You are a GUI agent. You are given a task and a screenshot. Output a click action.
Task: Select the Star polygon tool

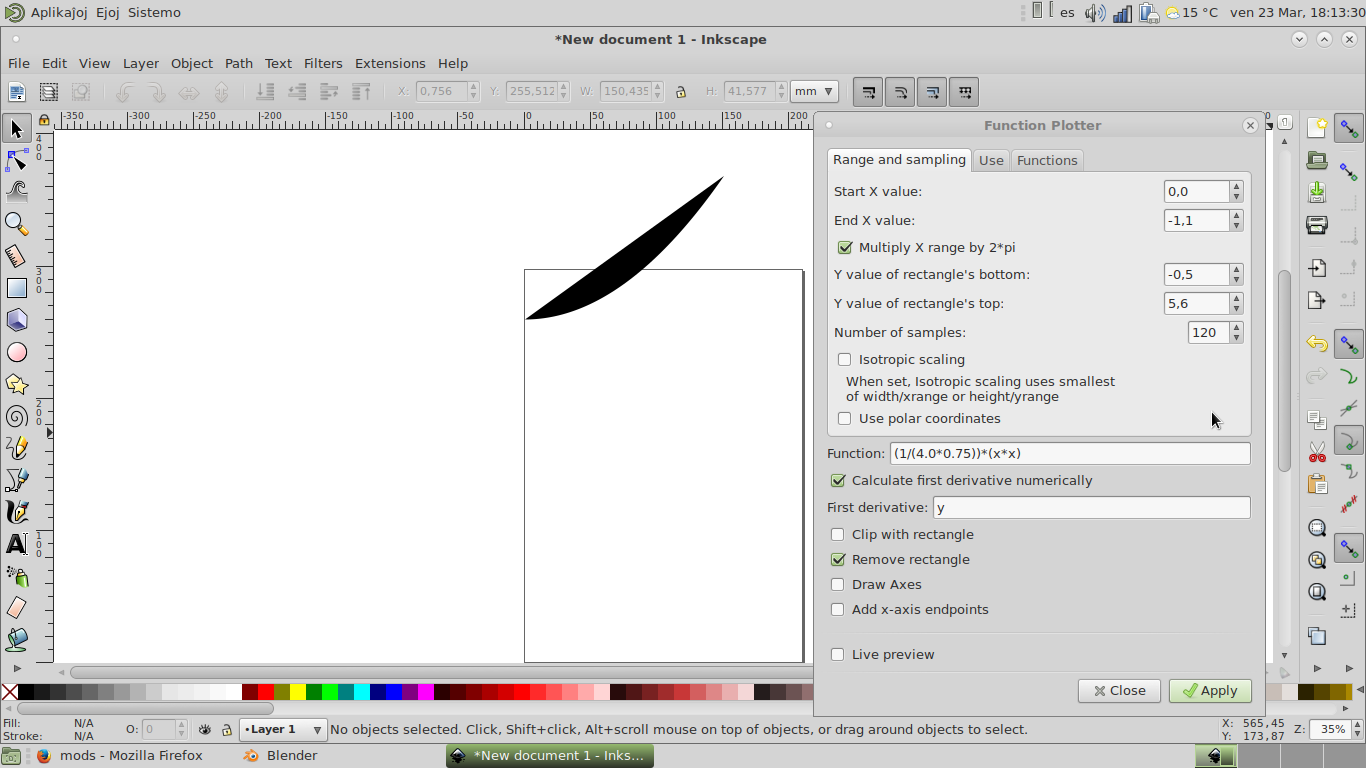(x=16, y=384)
